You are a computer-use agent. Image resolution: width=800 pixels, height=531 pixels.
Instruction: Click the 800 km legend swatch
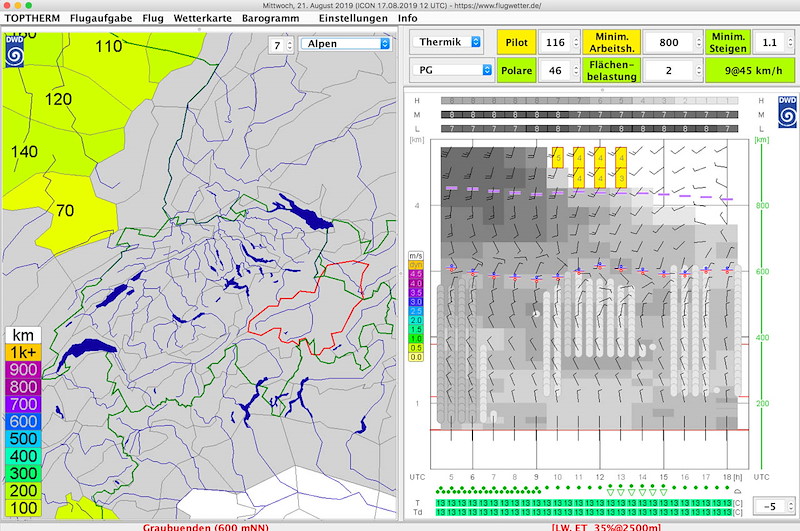(x=23, y=387)
